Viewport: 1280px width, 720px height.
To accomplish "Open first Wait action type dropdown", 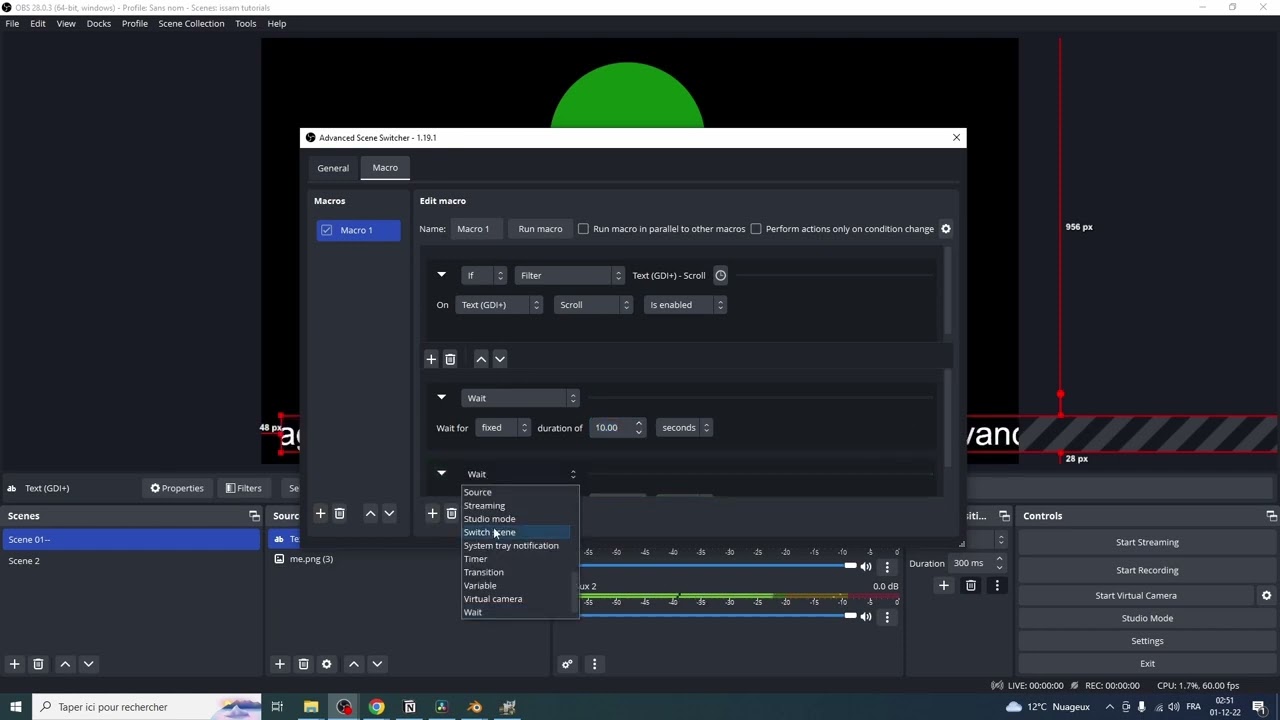I will point(521,398).
